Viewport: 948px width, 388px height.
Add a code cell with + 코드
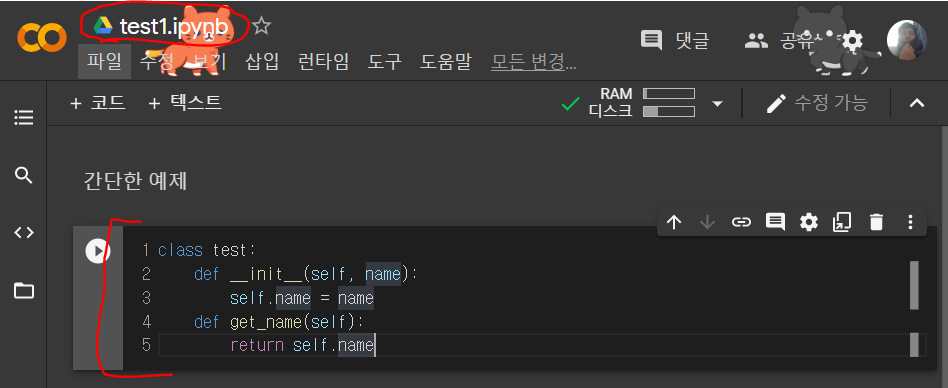[97, 103]
